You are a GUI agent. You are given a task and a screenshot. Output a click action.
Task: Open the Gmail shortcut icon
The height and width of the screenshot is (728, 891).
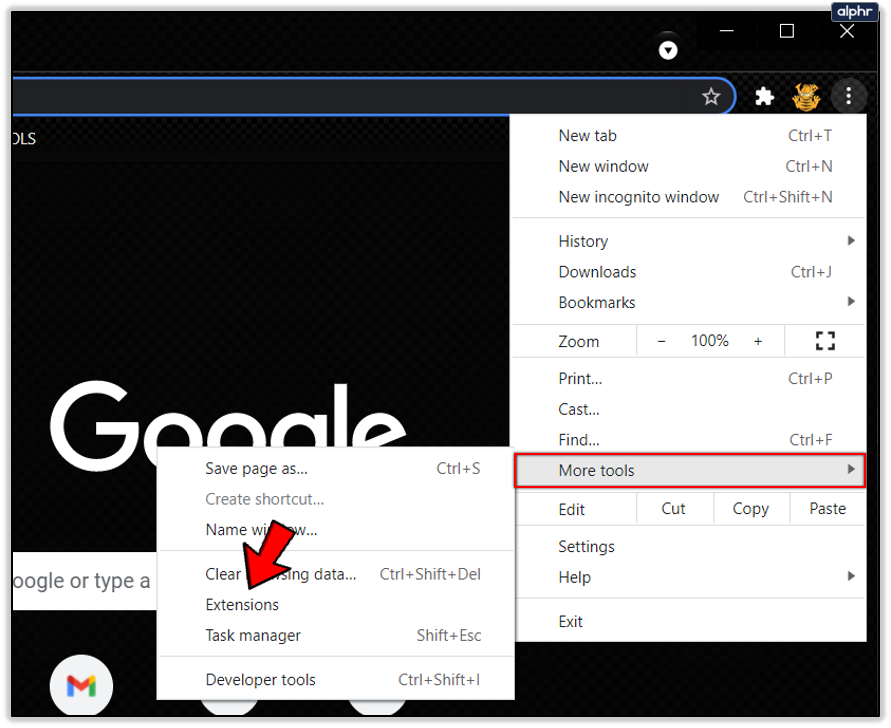pos(81,685)
